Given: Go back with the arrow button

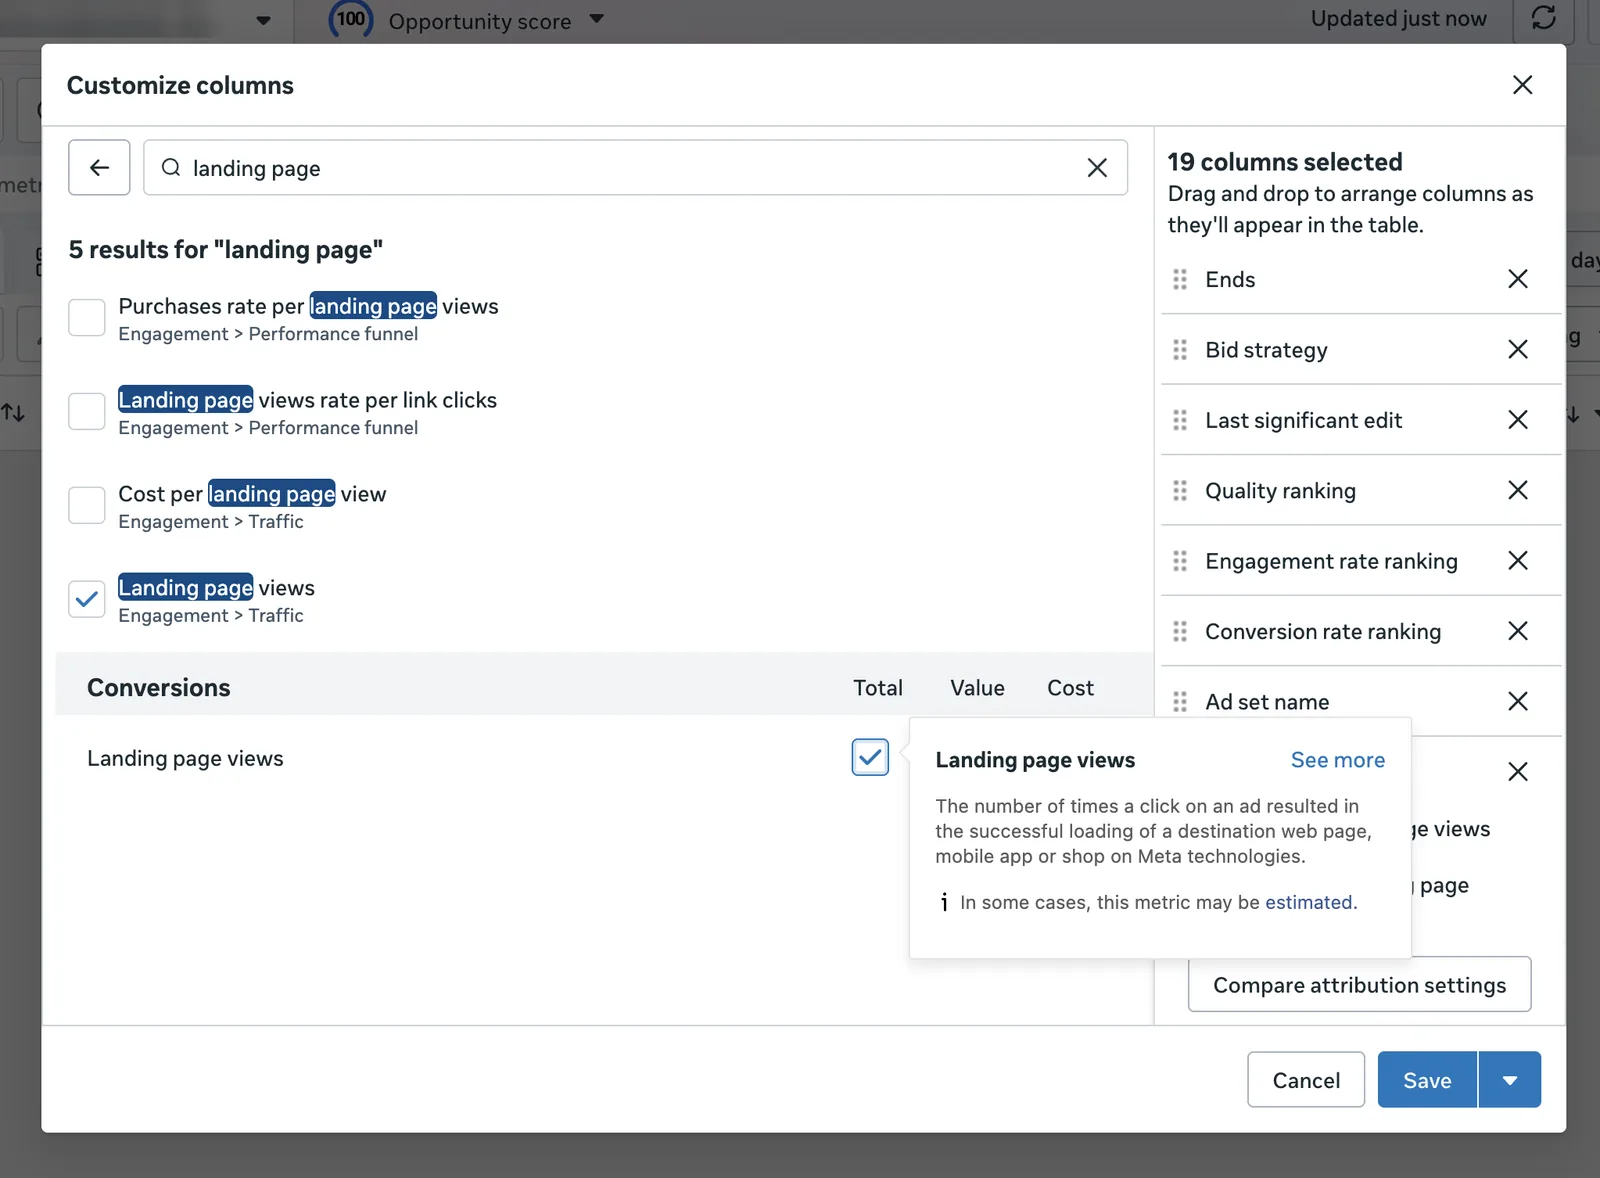Looking at the screenshot, I should coord(99,167).
